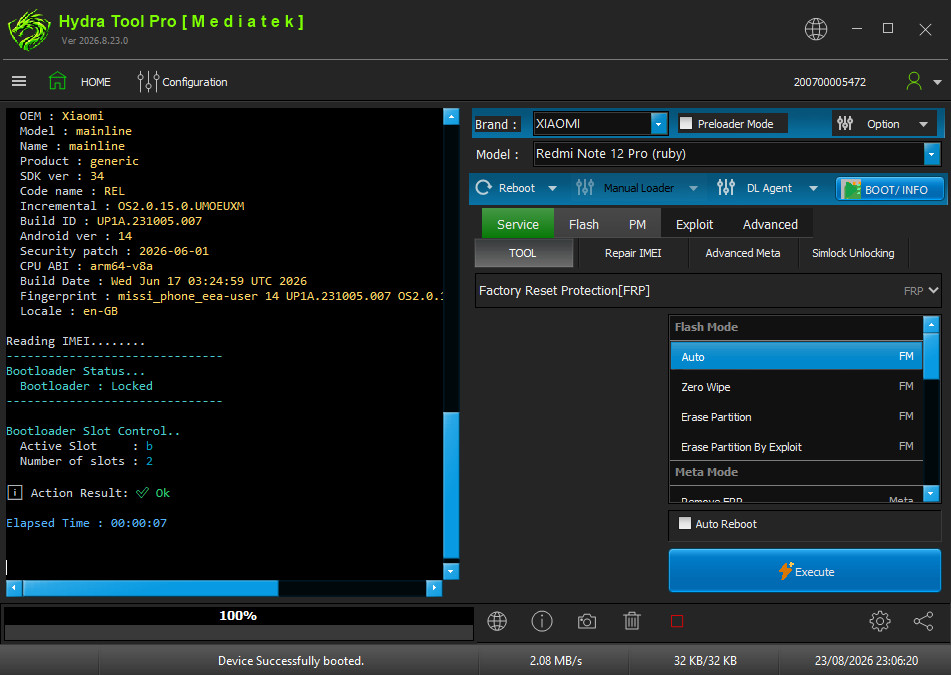
Task: Click the DL Agent sliders icon
Action: pyautogui.click(x=726, y=187)
